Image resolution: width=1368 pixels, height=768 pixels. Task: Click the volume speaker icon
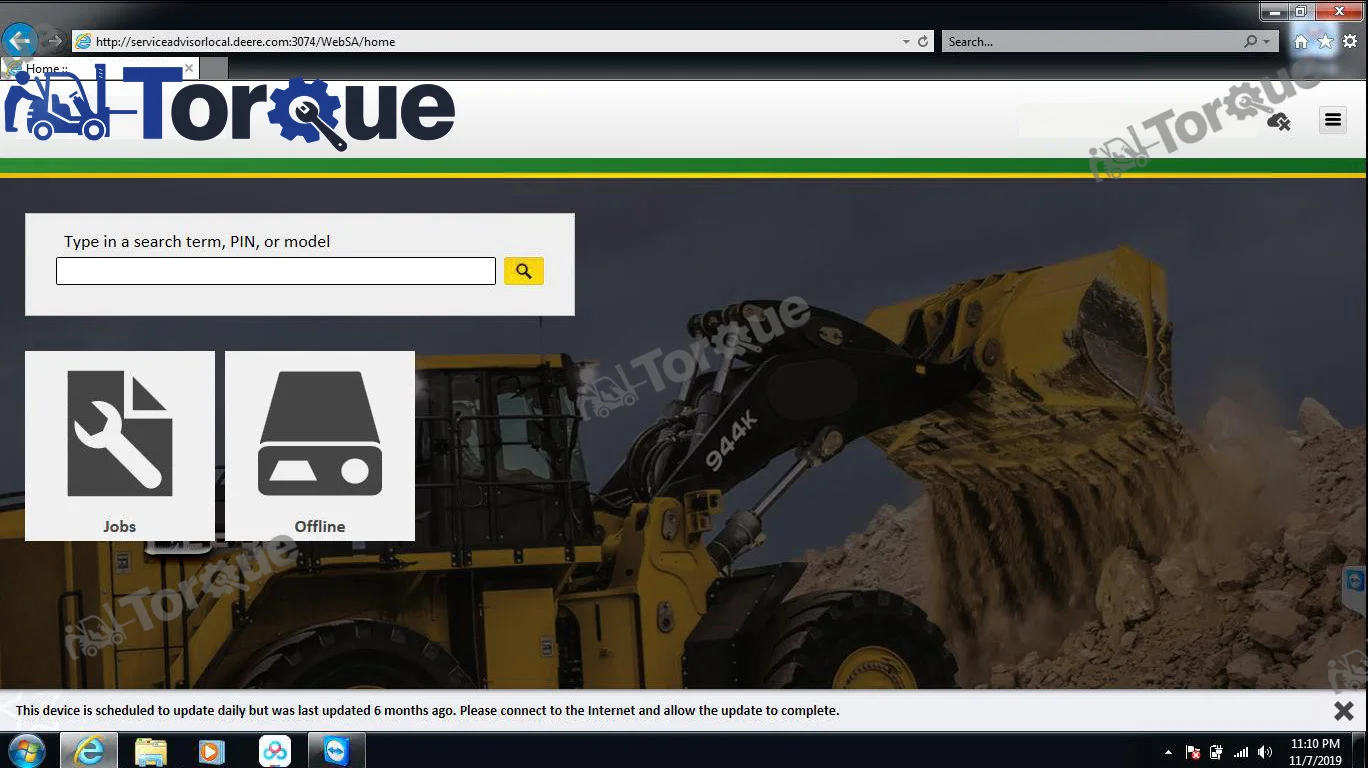1265,752
